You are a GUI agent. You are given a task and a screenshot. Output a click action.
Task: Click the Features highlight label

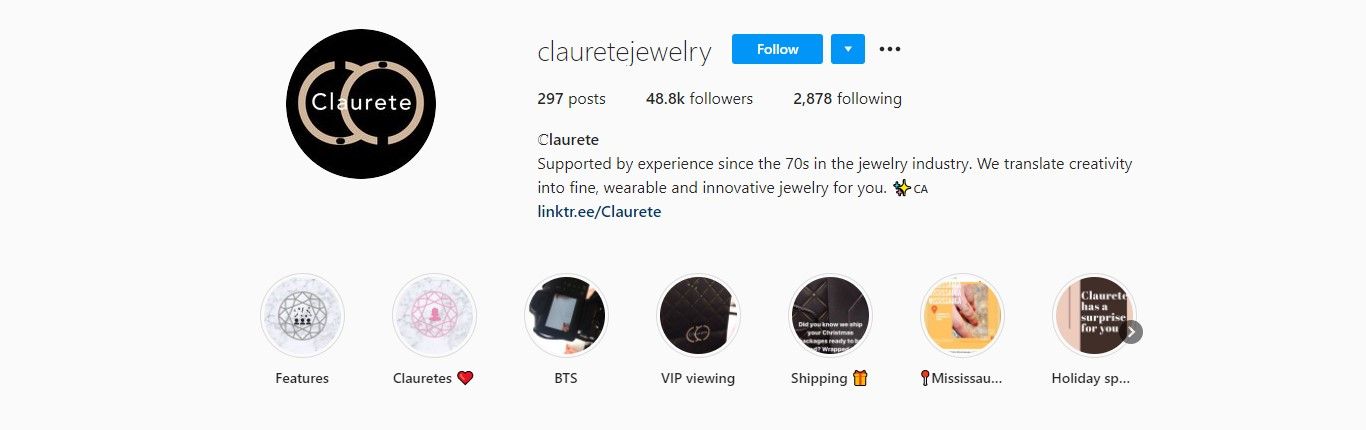coord(302,379)
